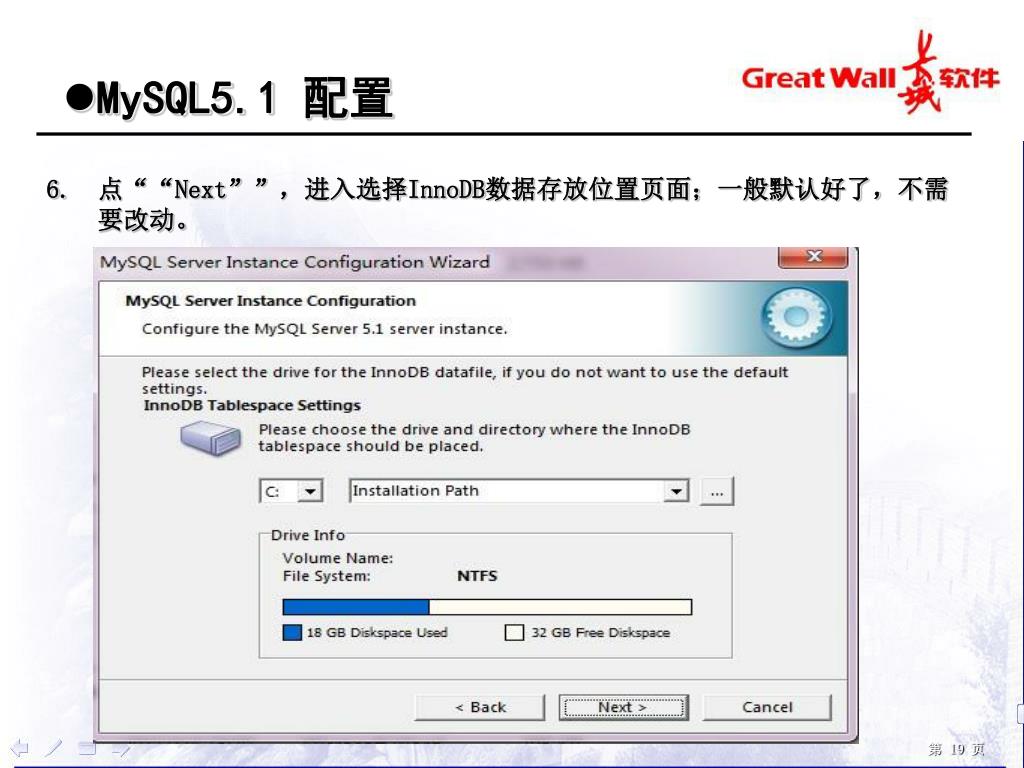Click the hard drive icon
This screenshot has height=768, width=1024.
click(211, 437)
